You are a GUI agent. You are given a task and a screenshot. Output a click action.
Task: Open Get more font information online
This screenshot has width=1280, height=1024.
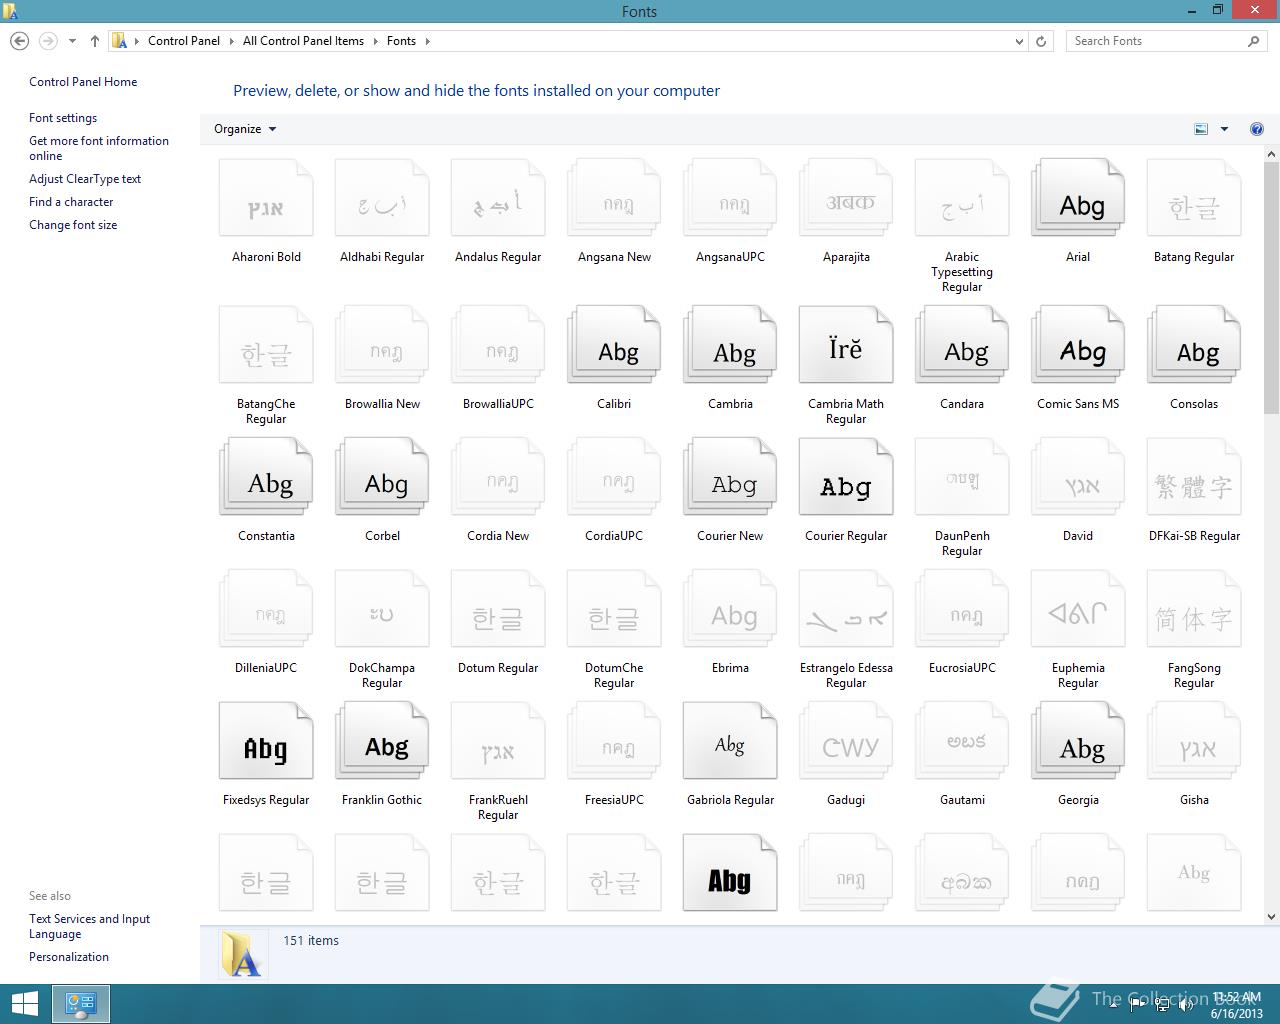[x=99, y=148]
